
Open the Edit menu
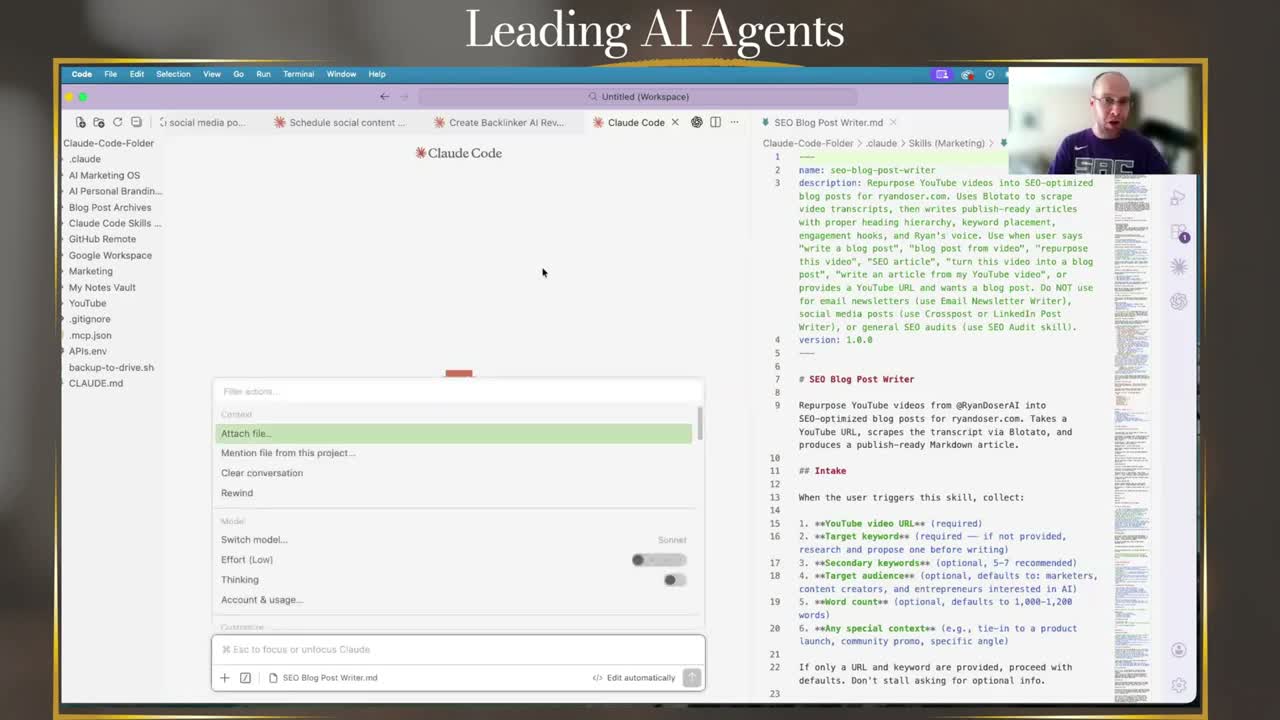click(136, 74)
